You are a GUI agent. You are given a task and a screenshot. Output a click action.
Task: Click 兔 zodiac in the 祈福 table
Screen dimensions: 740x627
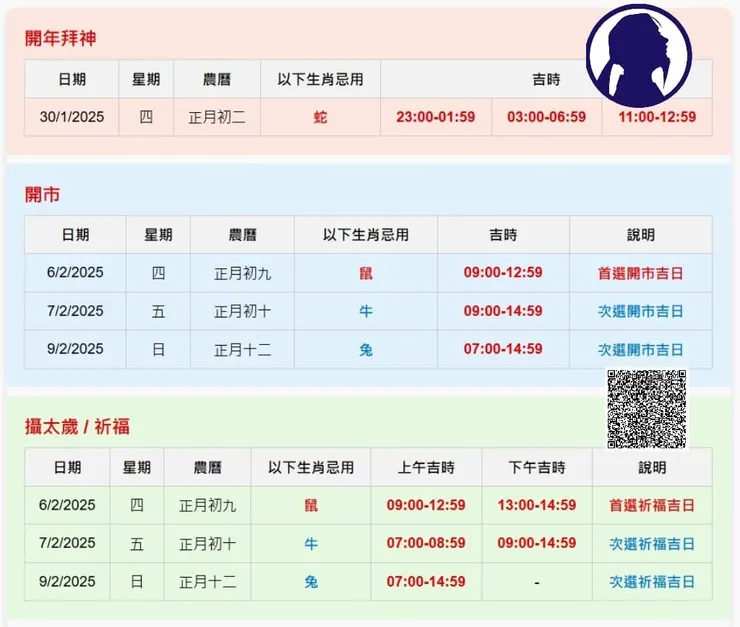click(x=311, y=582)
